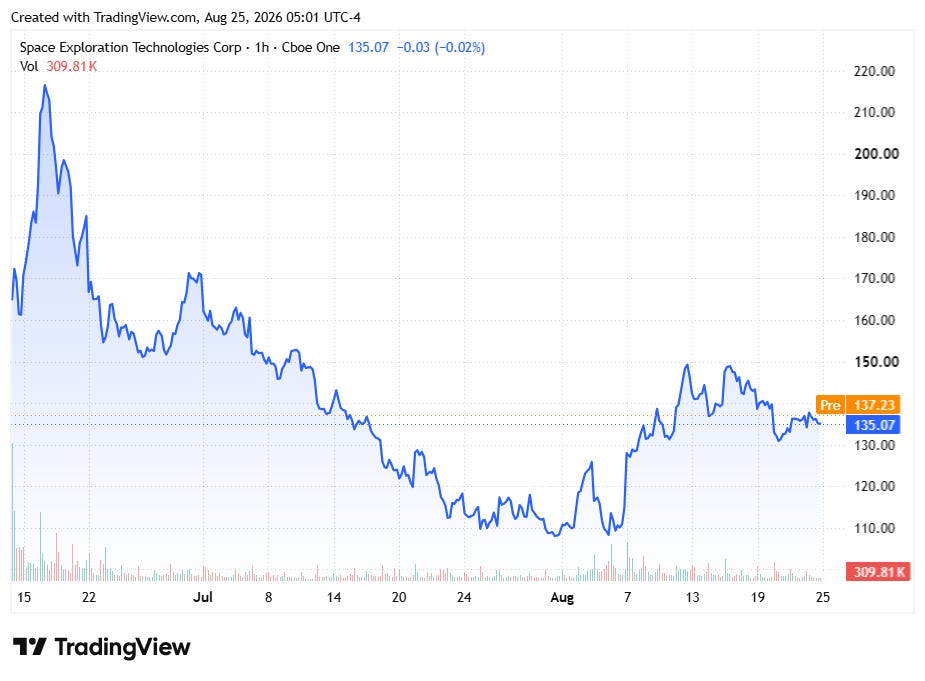925x681 pixels.
Task: Click the 14 date label on time axis
Action: 334,597
